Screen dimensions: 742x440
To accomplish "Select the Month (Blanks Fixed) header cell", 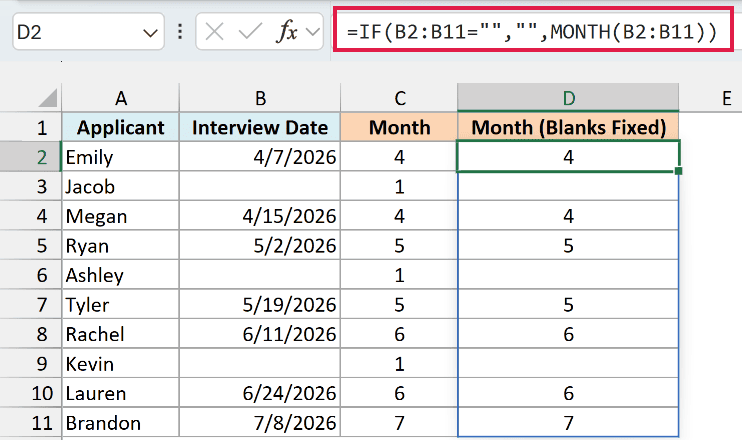I will 568,127.
